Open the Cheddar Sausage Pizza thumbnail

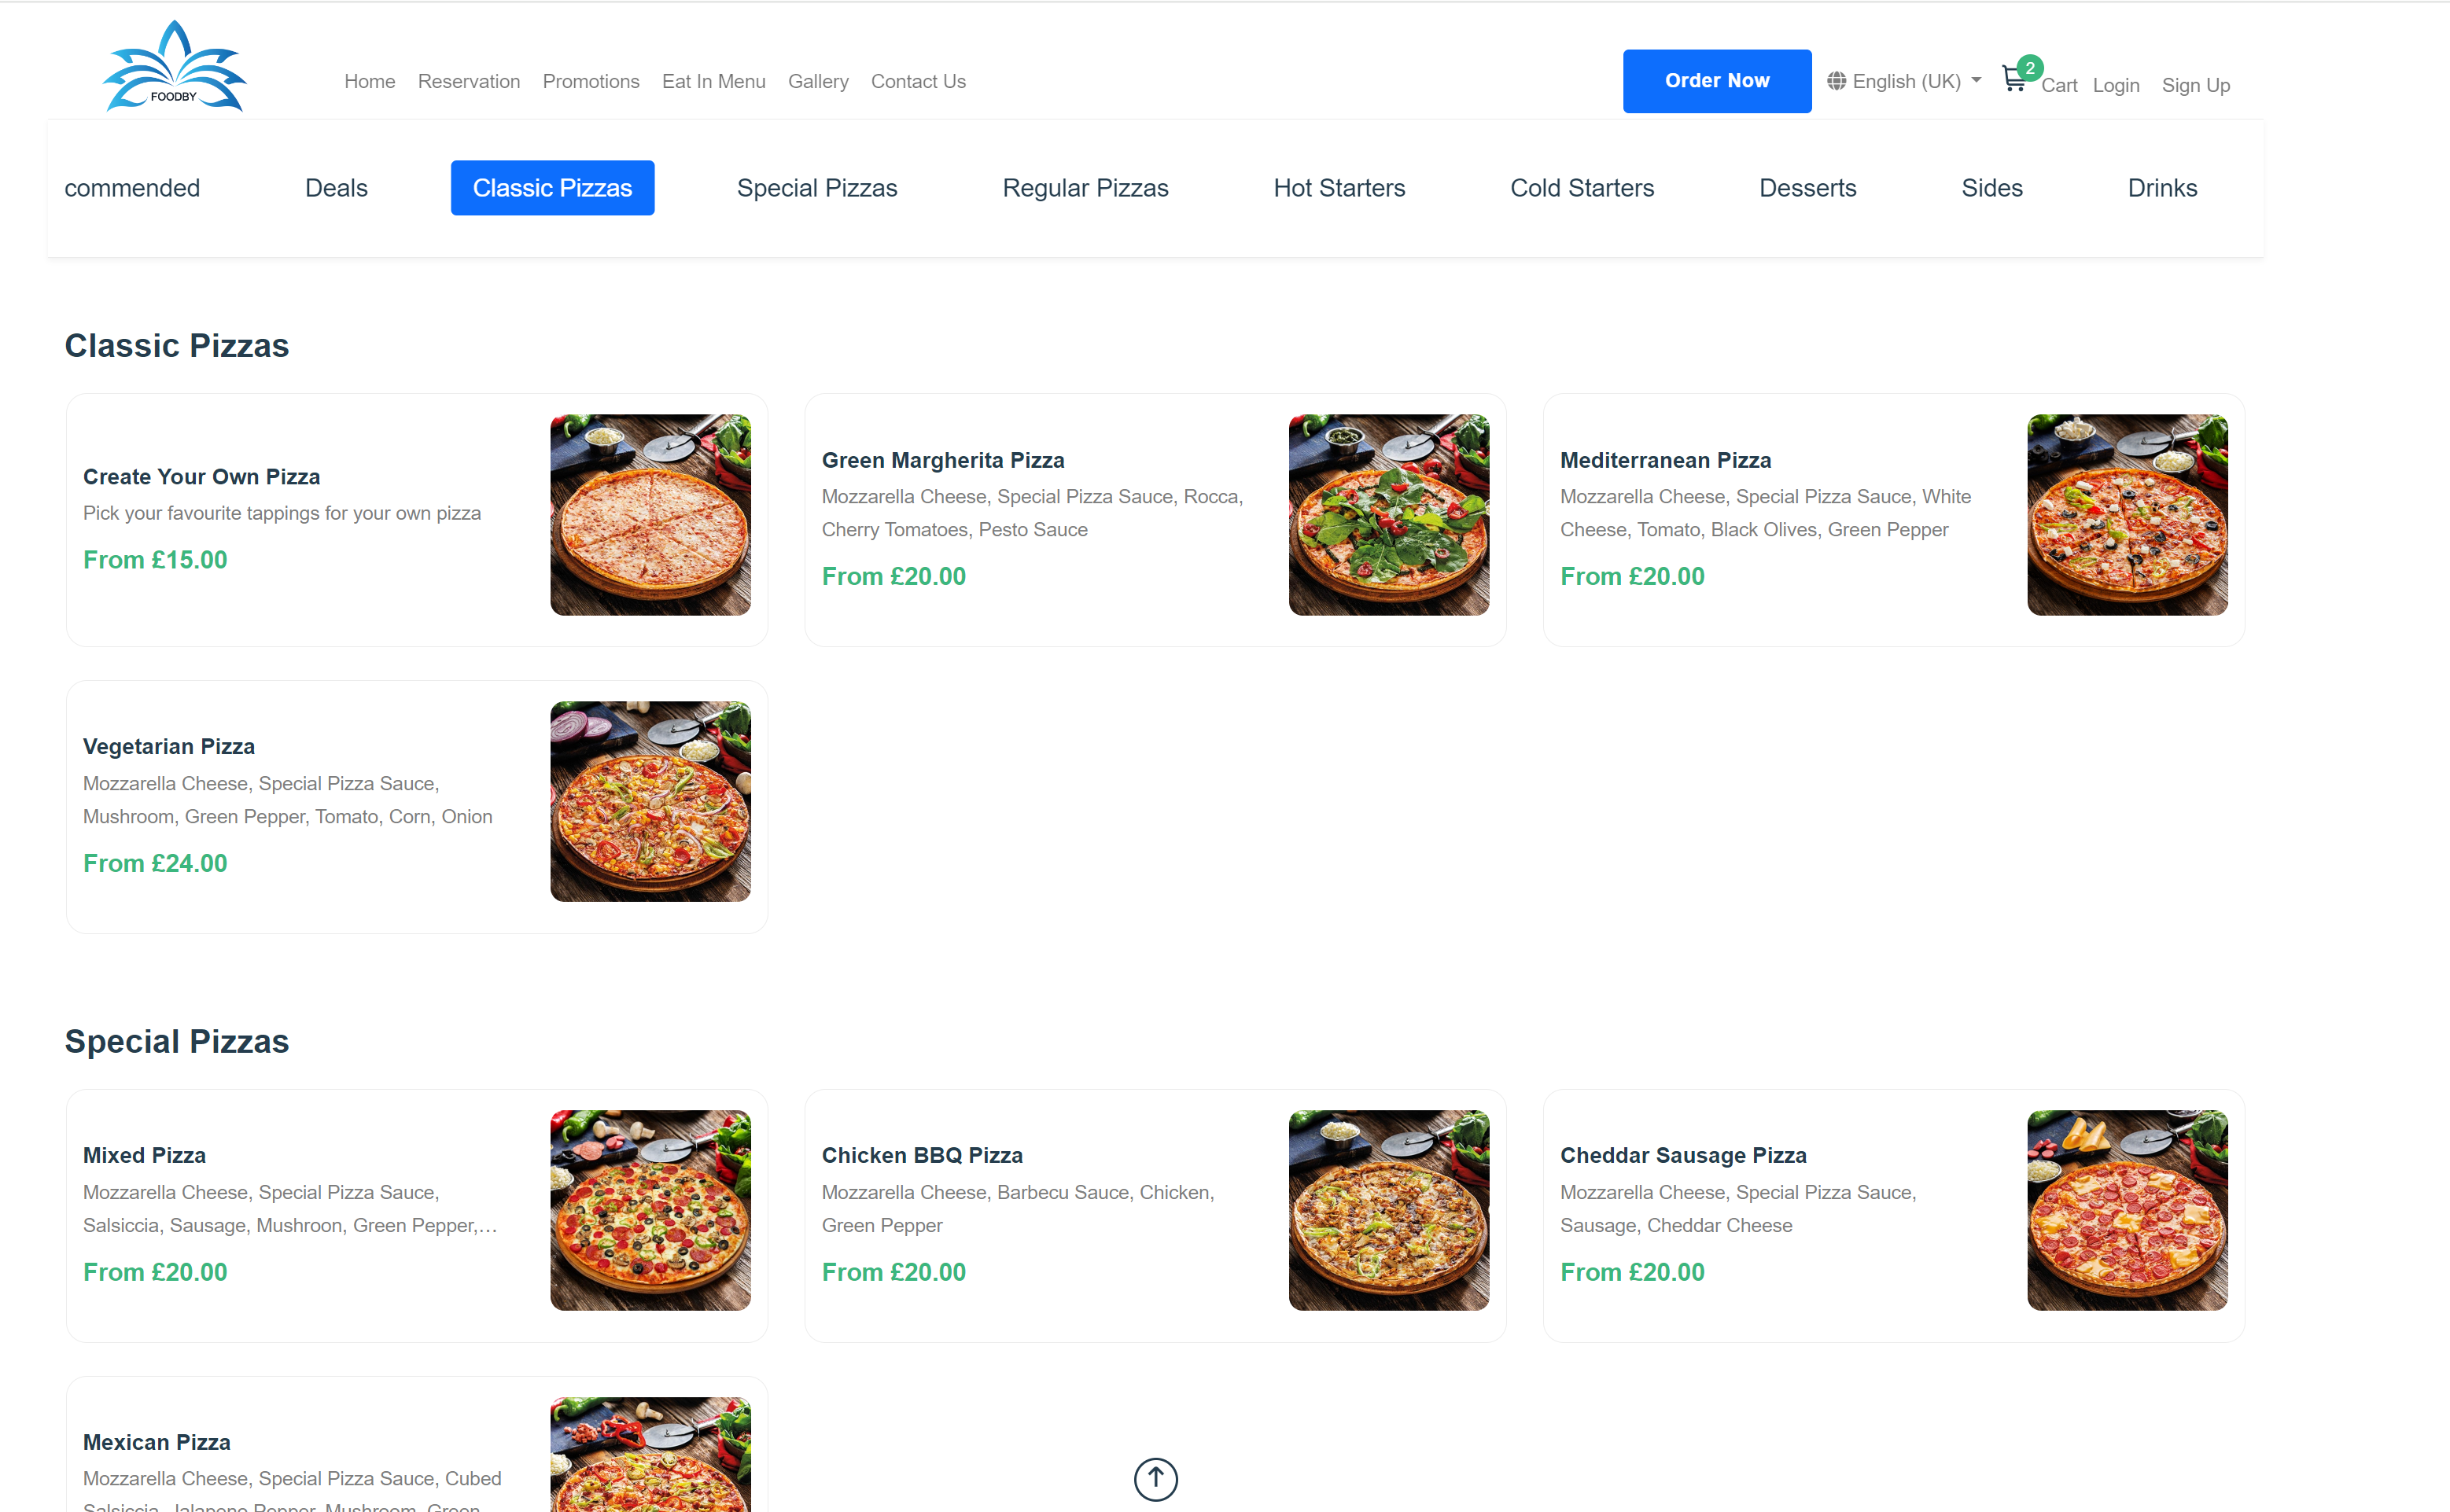[2126, 1209]
